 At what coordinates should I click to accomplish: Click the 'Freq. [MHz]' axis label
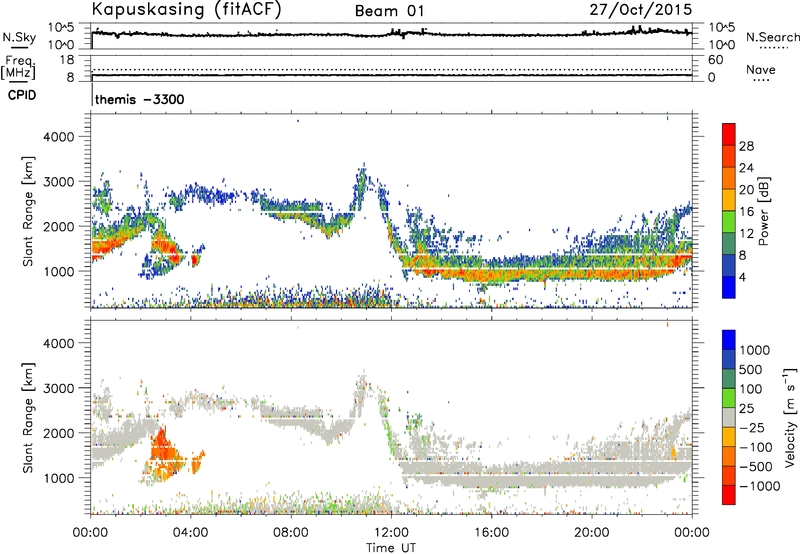(x=18, y=67)
